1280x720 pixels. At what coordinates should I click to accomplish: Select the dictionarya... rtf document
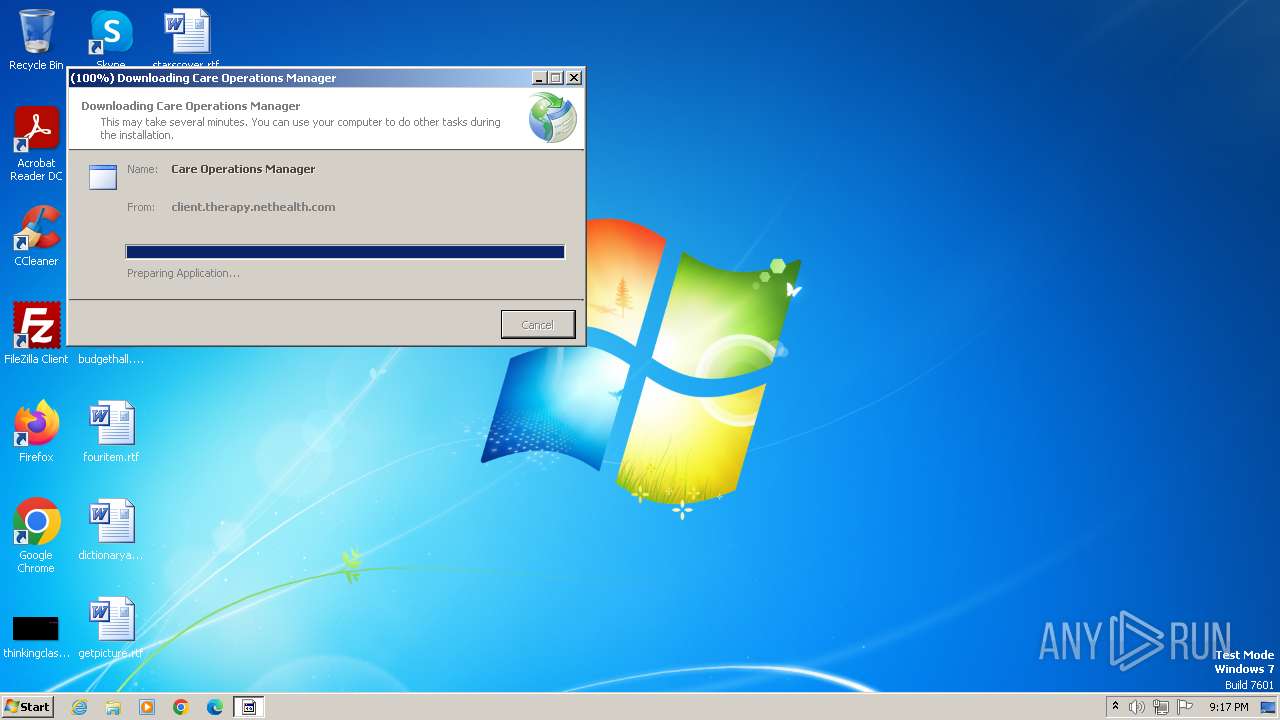tap(111, 529)
